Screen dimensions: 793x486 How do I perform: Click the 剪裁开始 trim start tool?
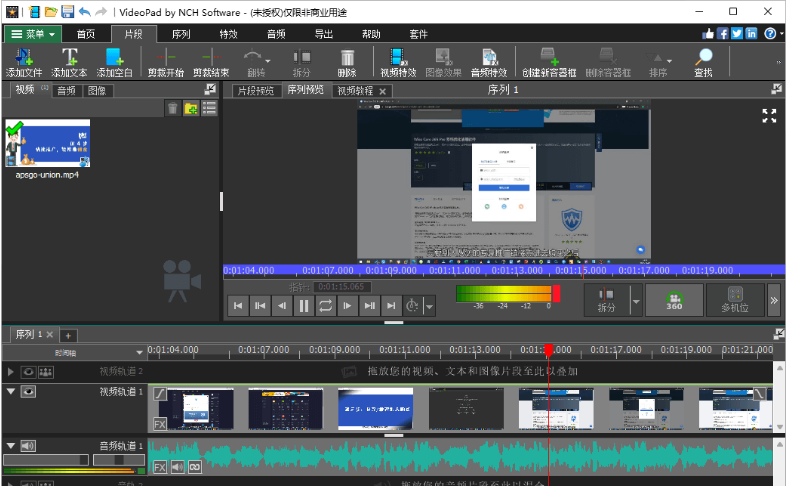[x=166, y=62]
